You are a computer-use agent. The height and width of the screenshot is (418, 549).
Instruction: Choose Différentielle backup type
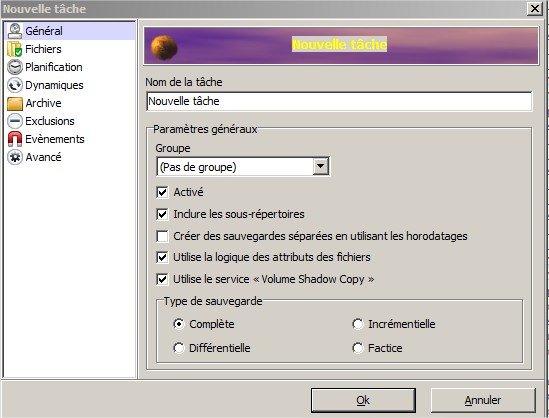179,348
